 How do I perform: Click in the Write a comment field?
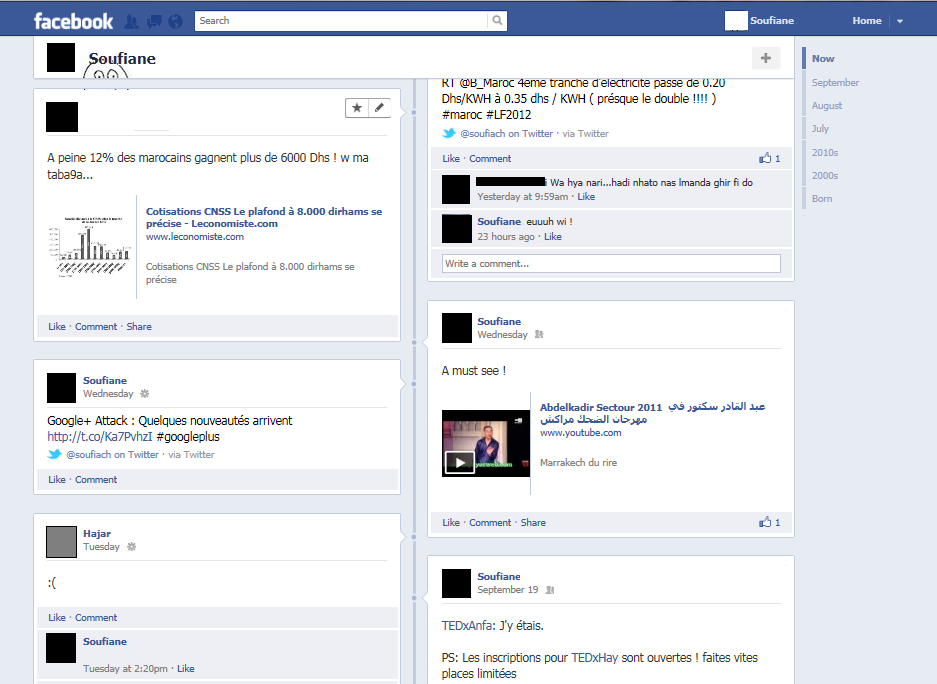611,264
